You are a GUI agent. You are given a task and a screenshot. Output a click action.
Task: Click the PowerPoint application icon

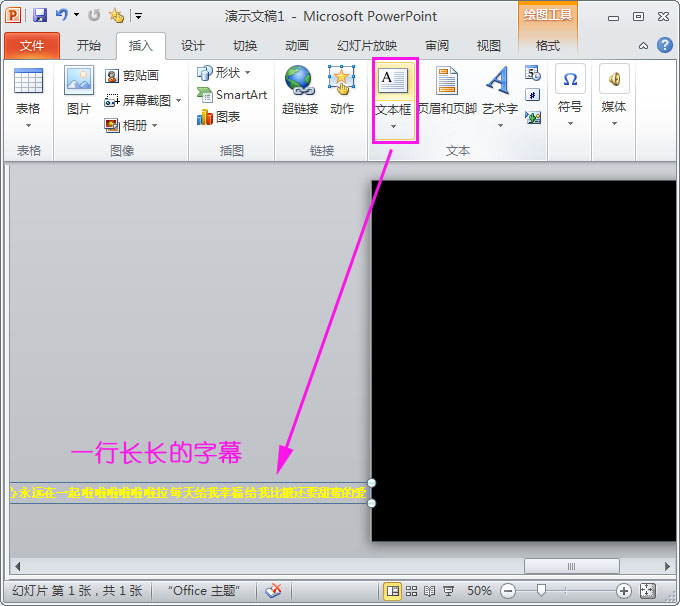click(x=13, y=16)
